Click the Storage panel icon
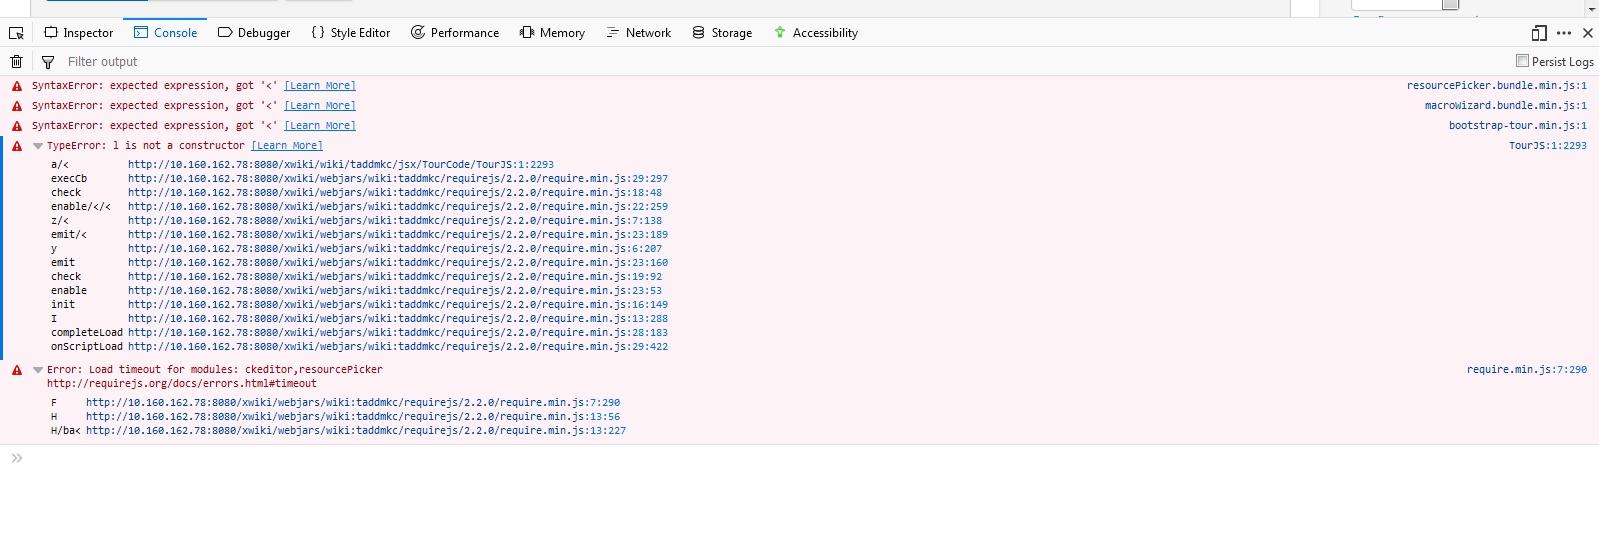1599x546 pixels. click(698, 33)
